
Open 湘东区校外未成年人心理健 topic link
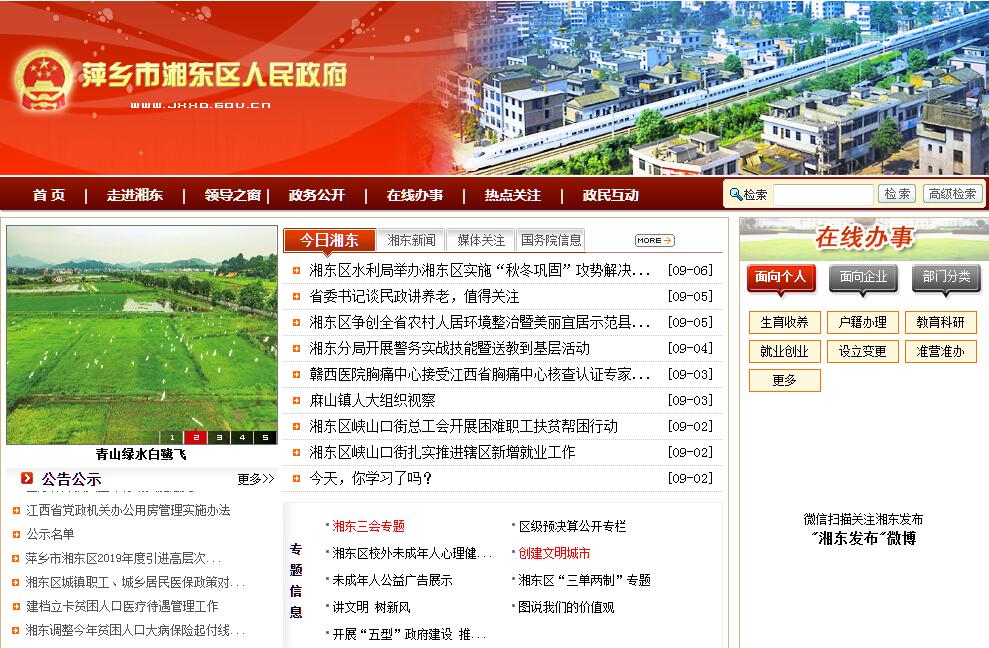[x=411, y=553]
